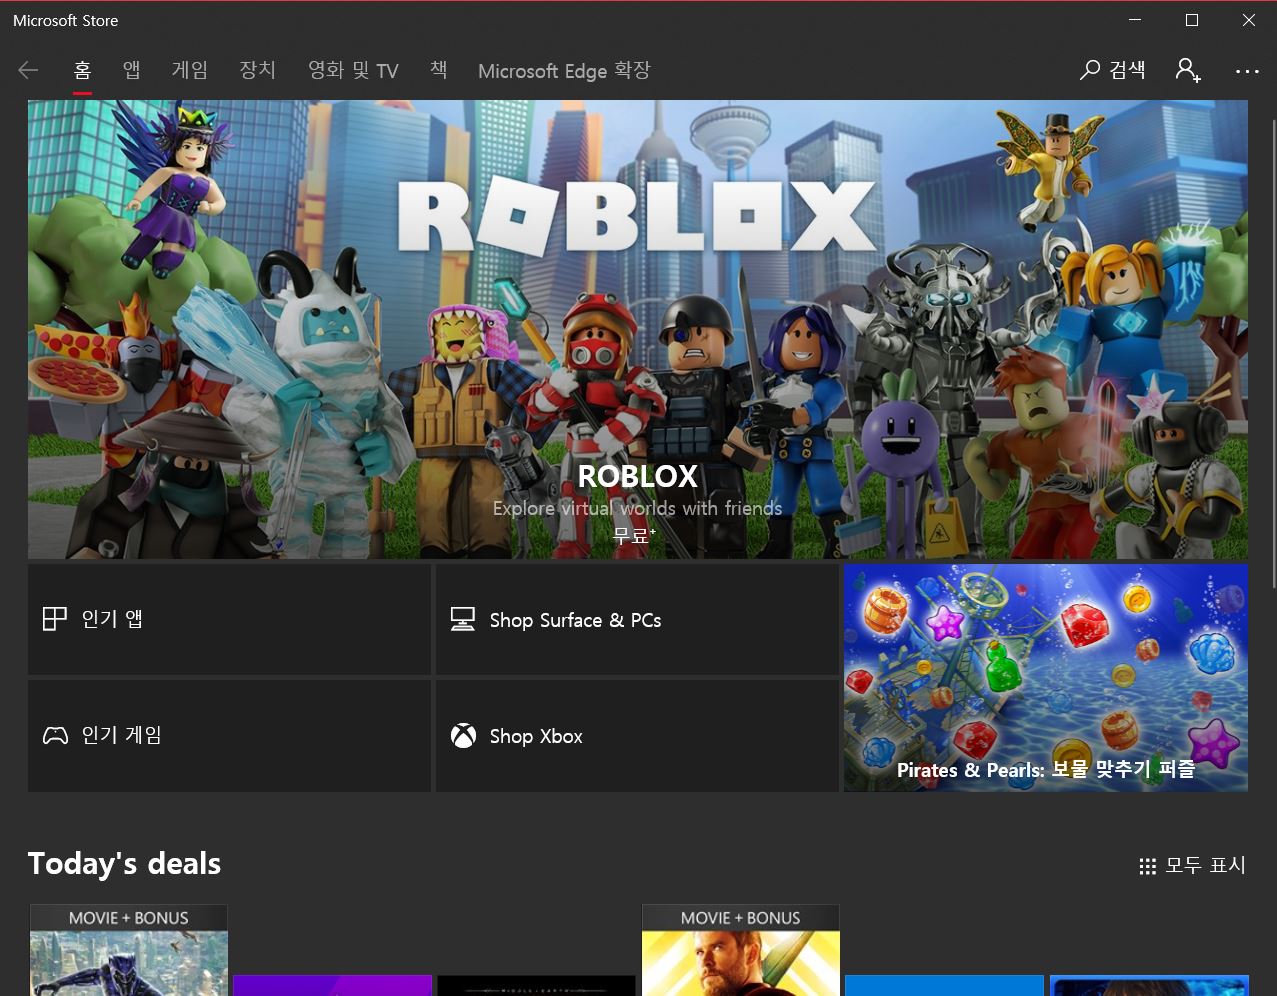Go back with the back arrow

point(28,70)
